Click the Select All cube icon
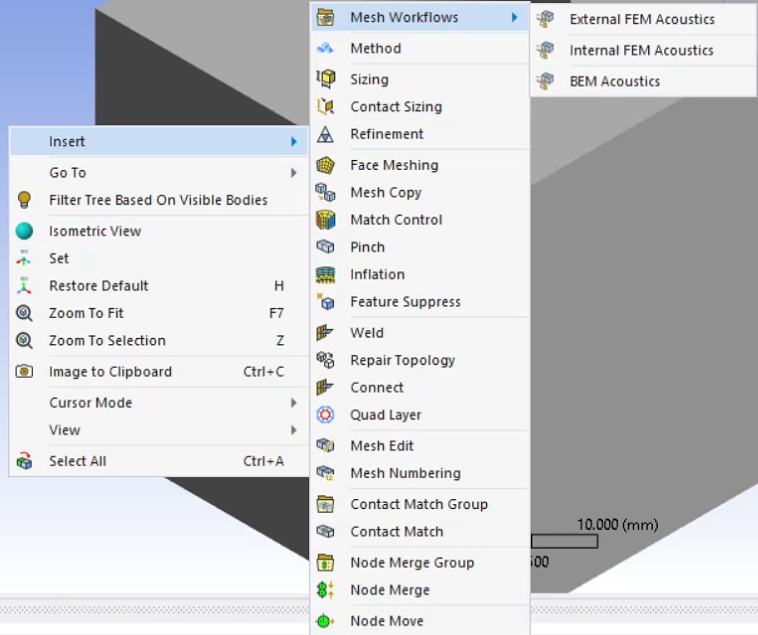The image size is (758, 635). 24,461
